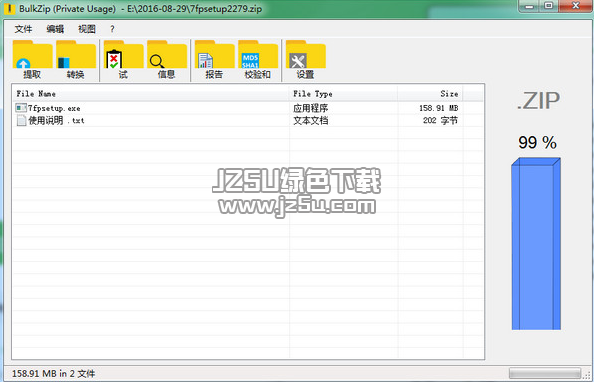594x382 pixels.
Task: Click the BulkZip title bar app icon
Action: tap(9, 8)
